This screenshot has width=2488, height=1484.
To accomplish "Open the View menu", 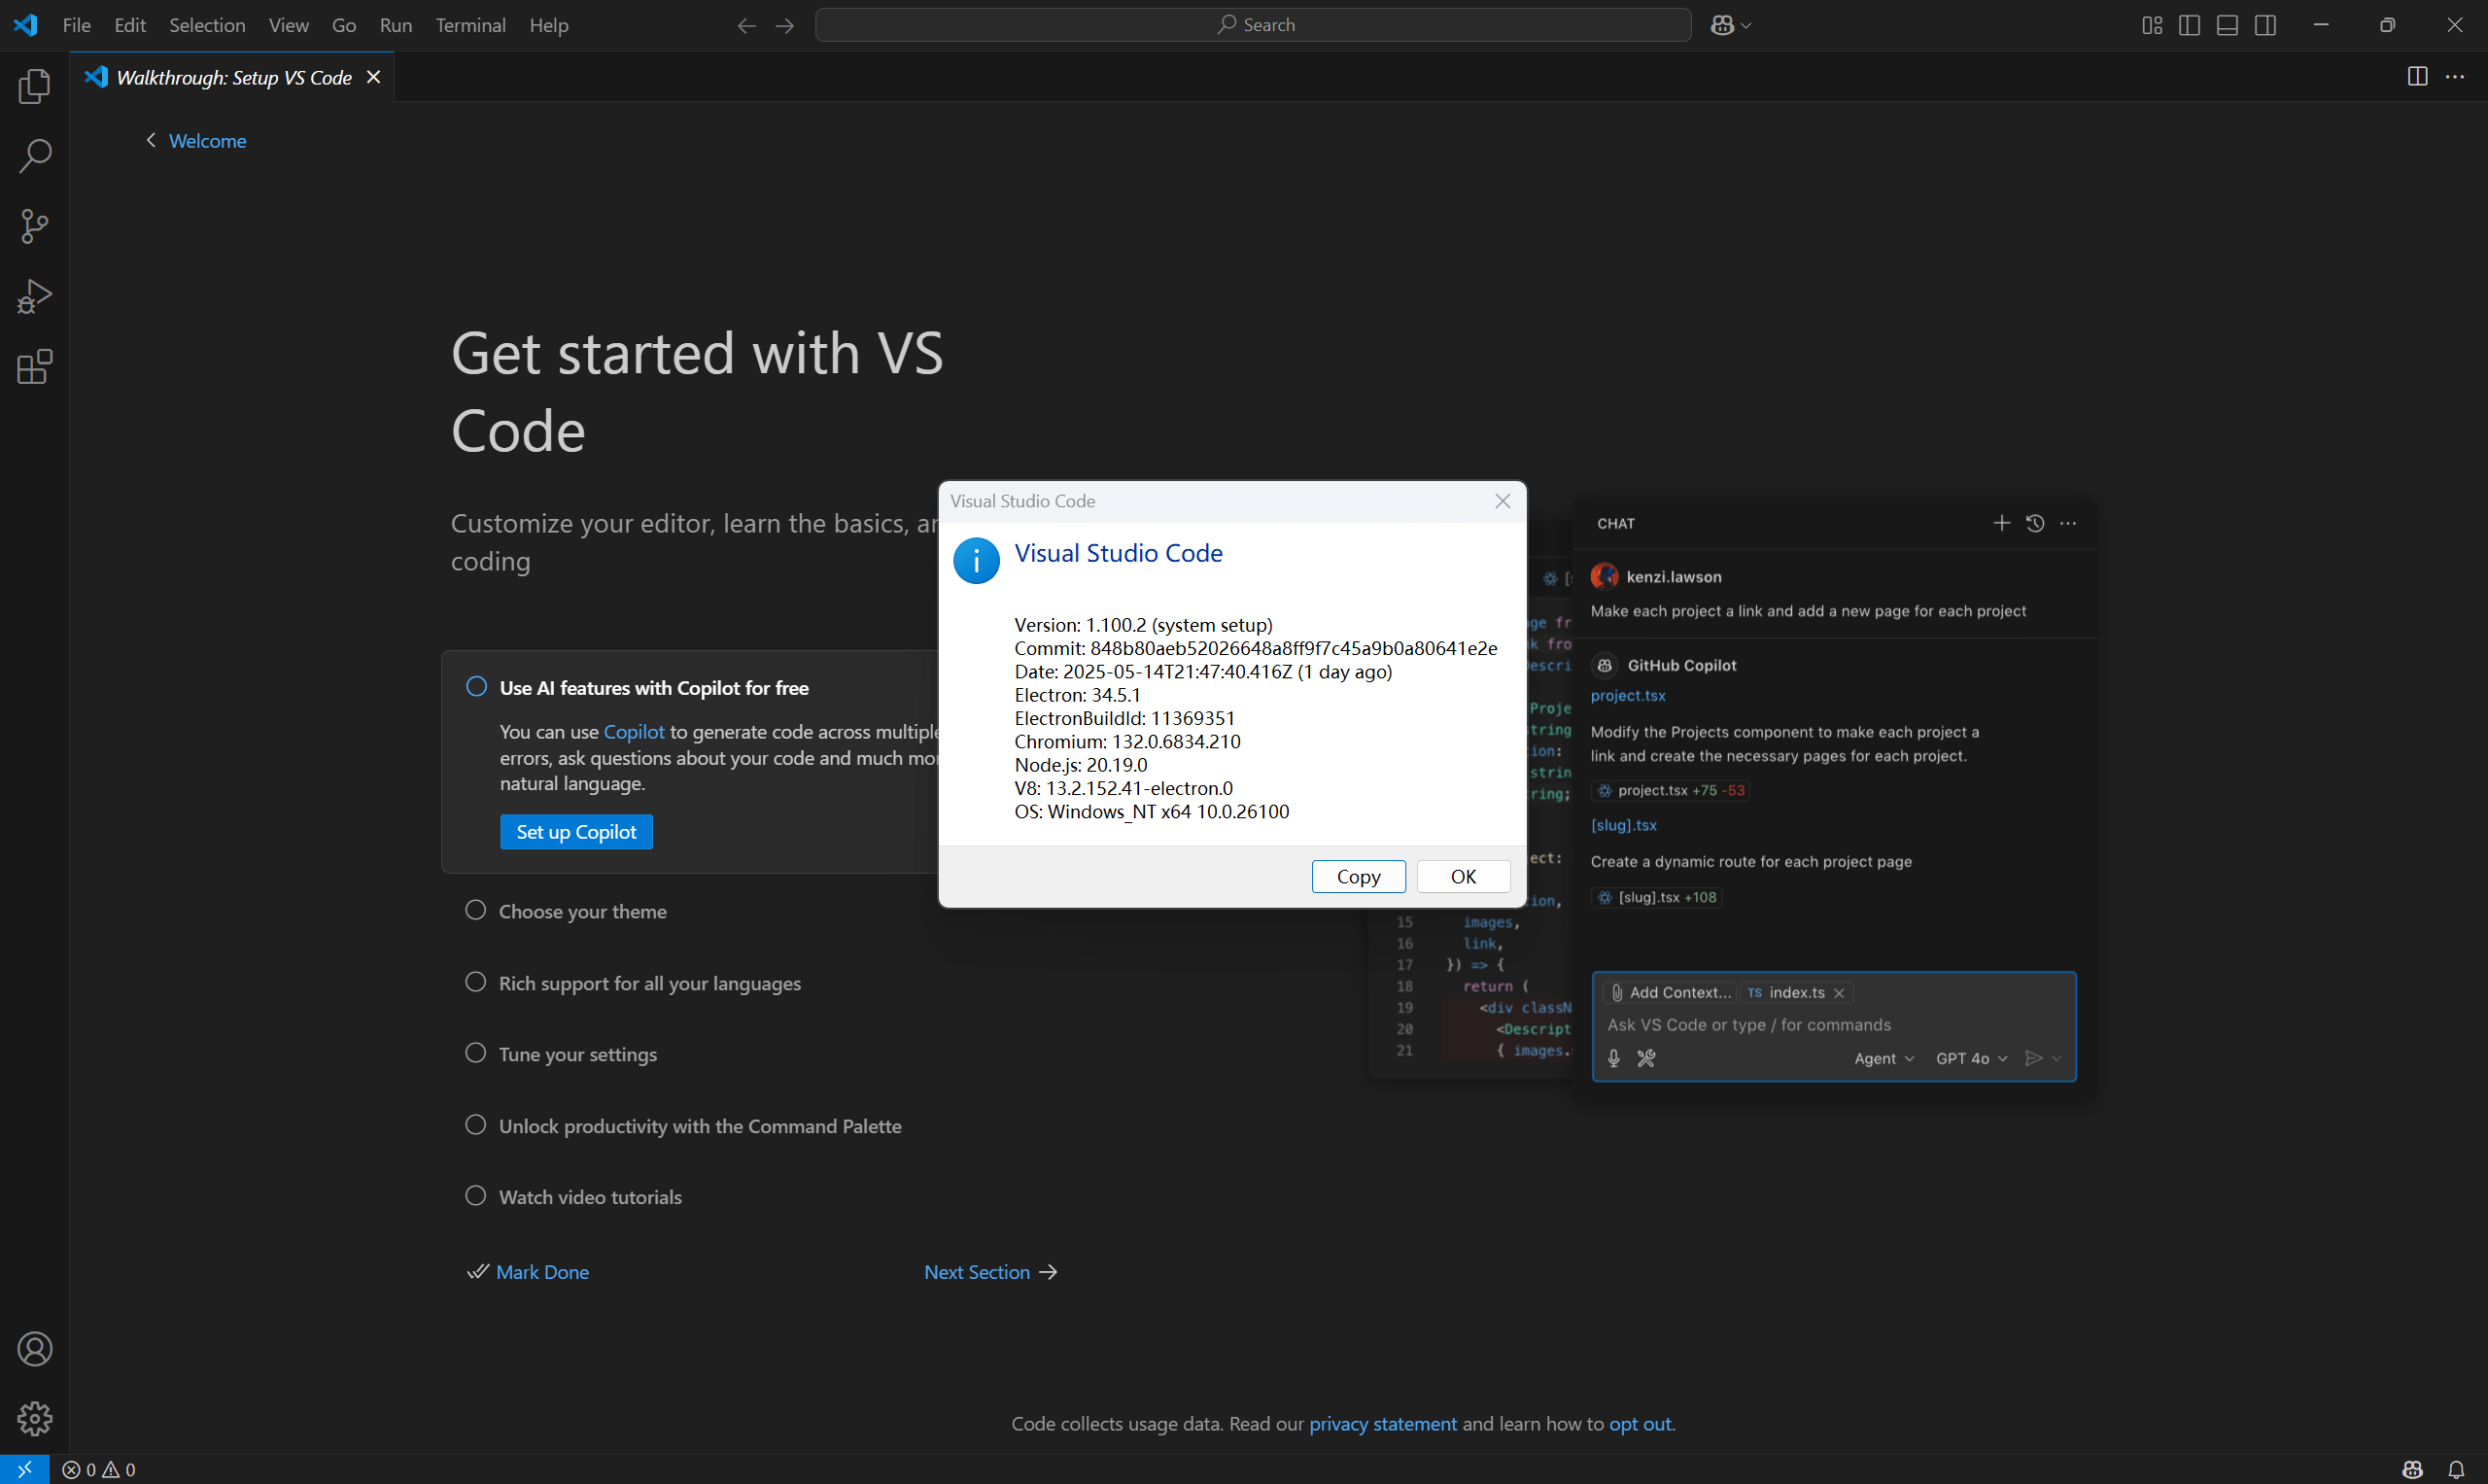I will coord(288,25).
